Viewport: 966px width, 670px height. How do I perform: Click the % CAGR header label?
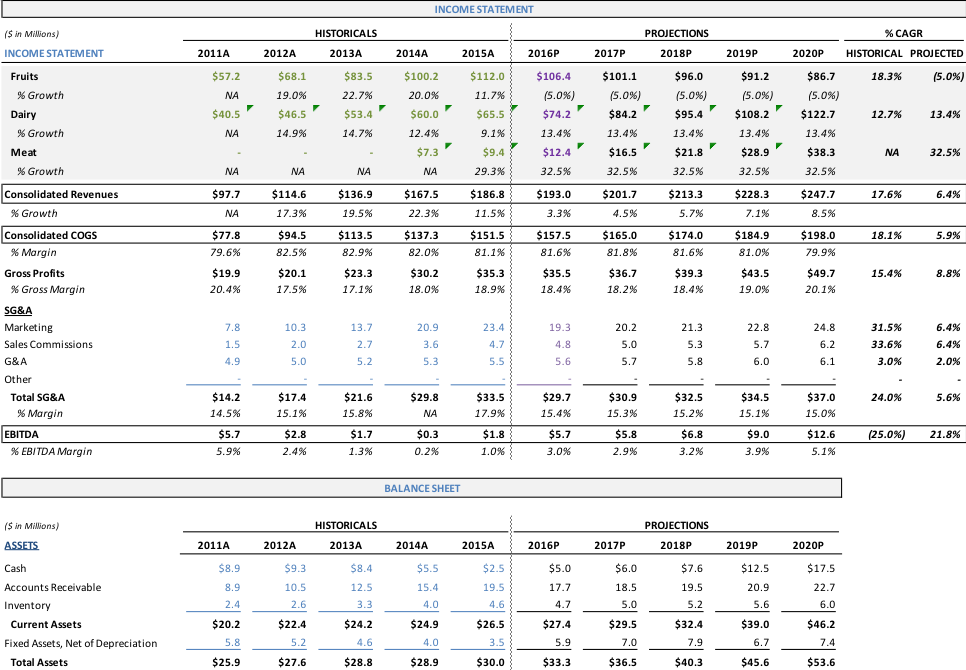903,33
